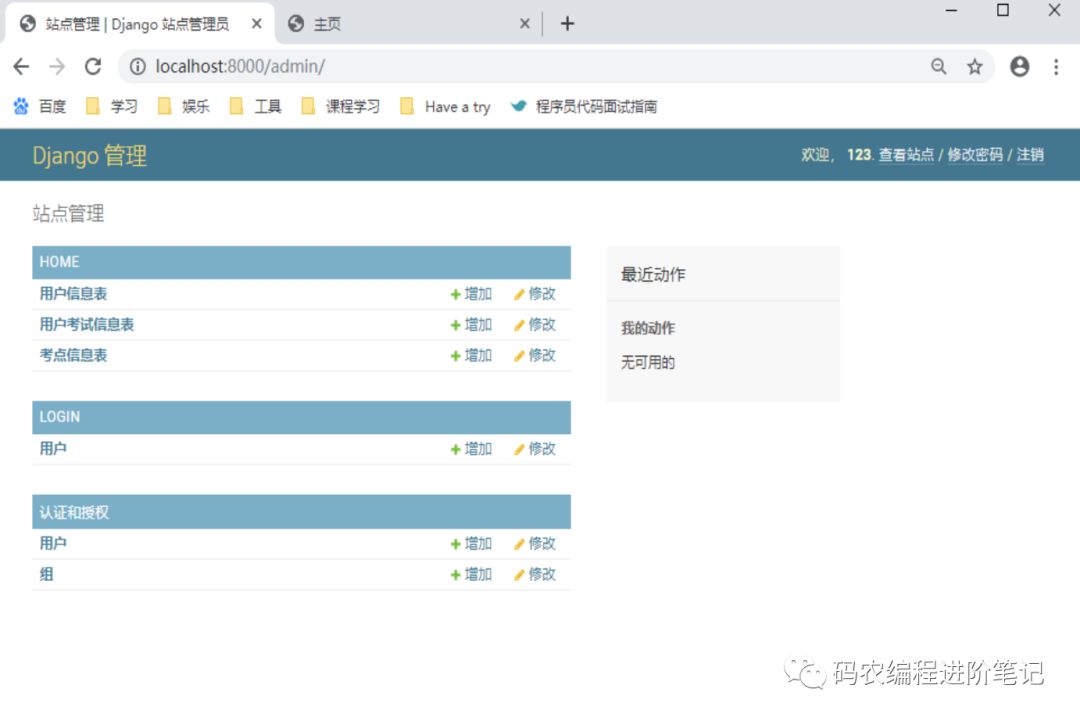Image resolution: width=1080 pixels, height=721 pixels.
Task: Open the 课程学习 bookmark folder
Action: coord(341,106)
